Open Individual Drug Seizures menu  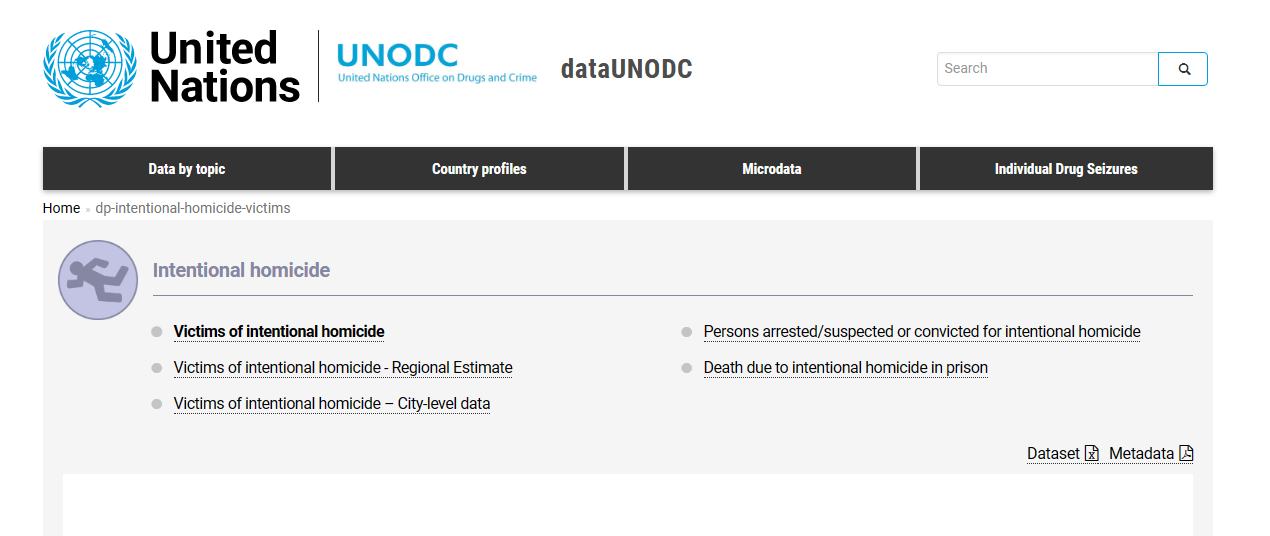pos(1066,169)
